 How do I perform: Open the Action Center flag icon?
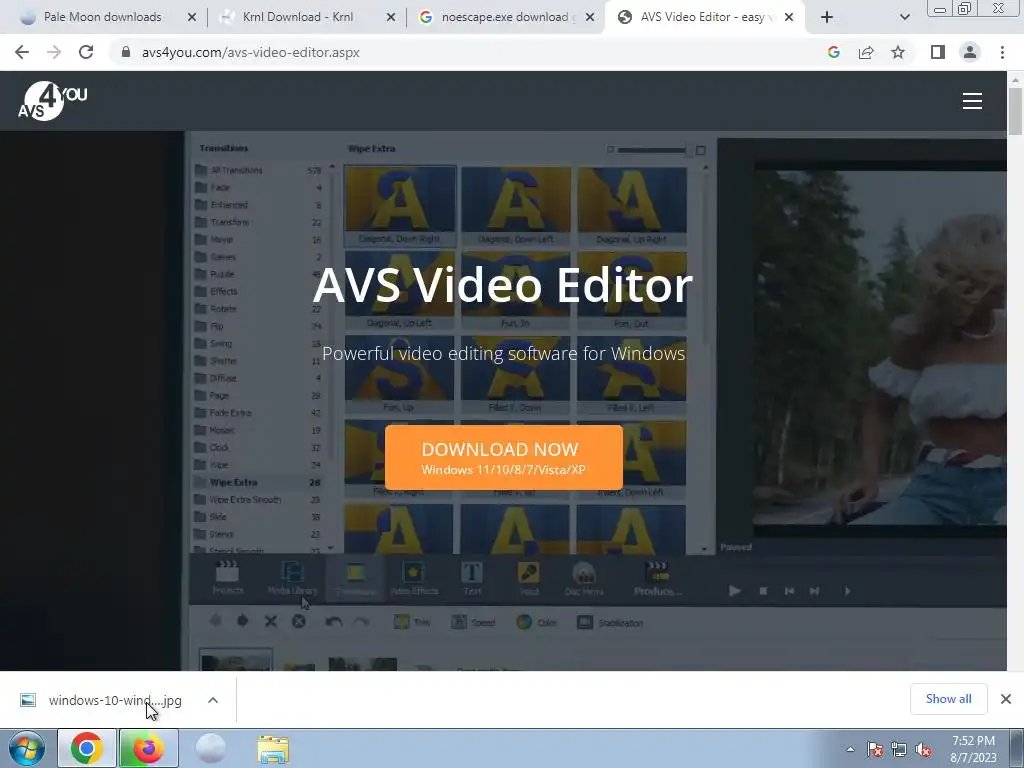click(x=874, y=750)
